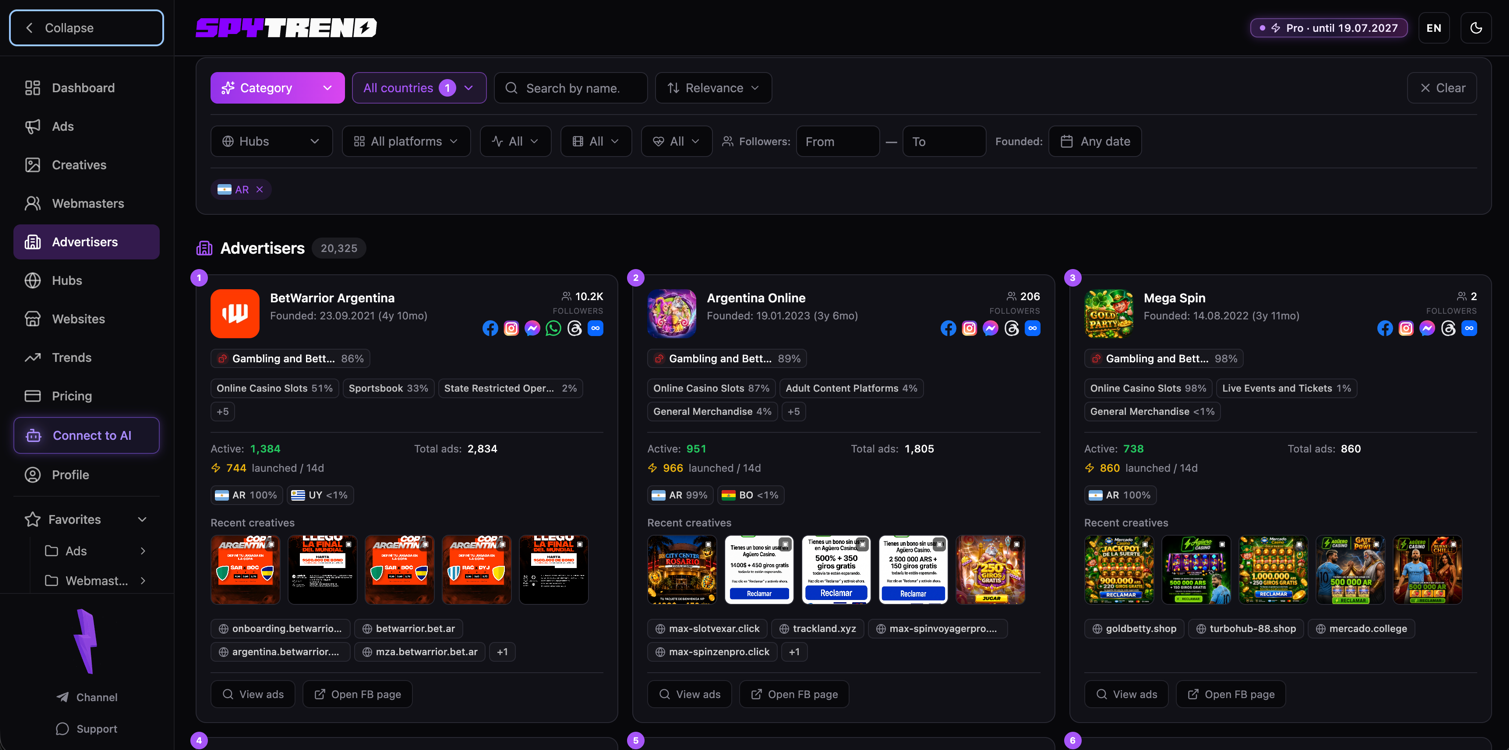The width and height of the screenshot is (1509, 750).
Task: Click the Followers To field
Action: (x=944, y=141)
